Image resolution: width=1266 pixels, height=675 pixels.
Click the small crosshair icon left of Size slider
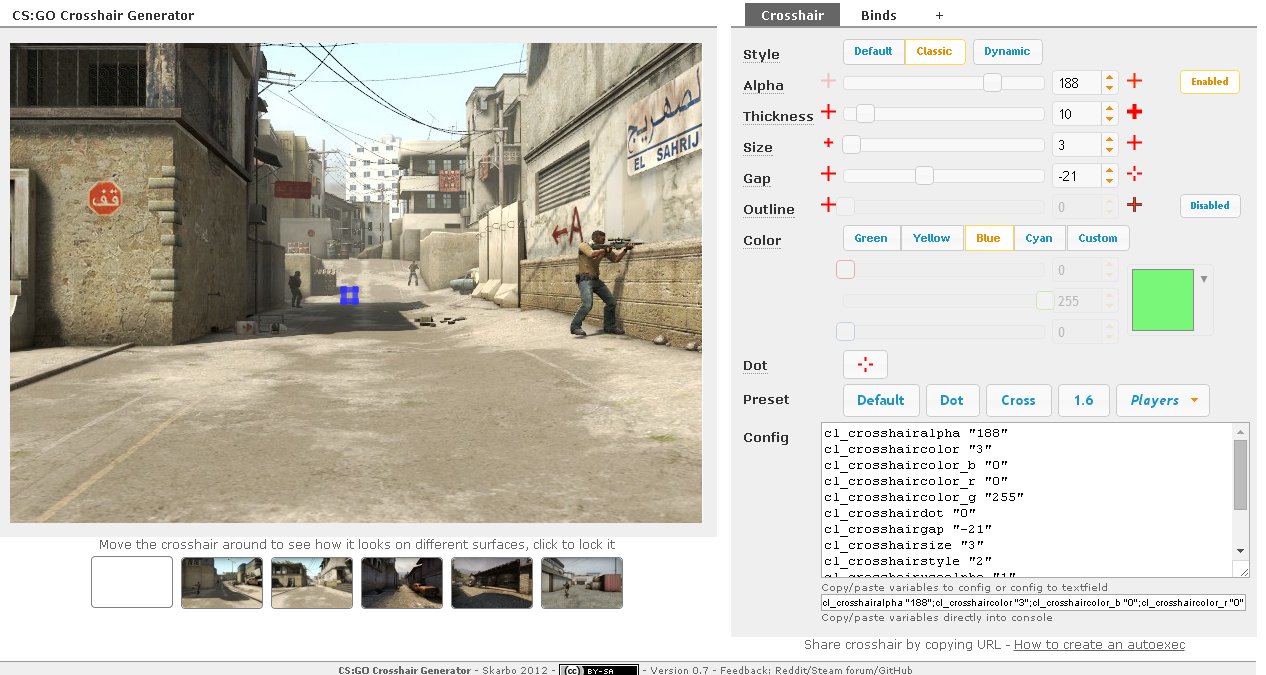(x=828, y=144)
